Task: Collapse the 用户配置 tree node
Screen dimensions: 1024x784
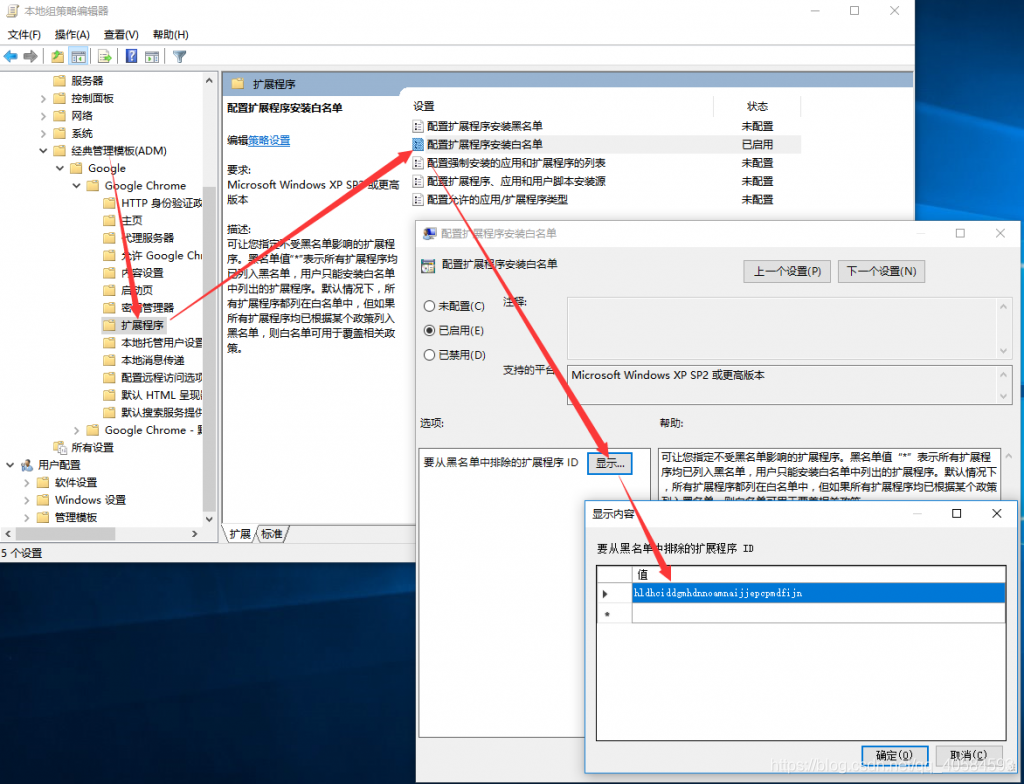Action: coord(10,465)
